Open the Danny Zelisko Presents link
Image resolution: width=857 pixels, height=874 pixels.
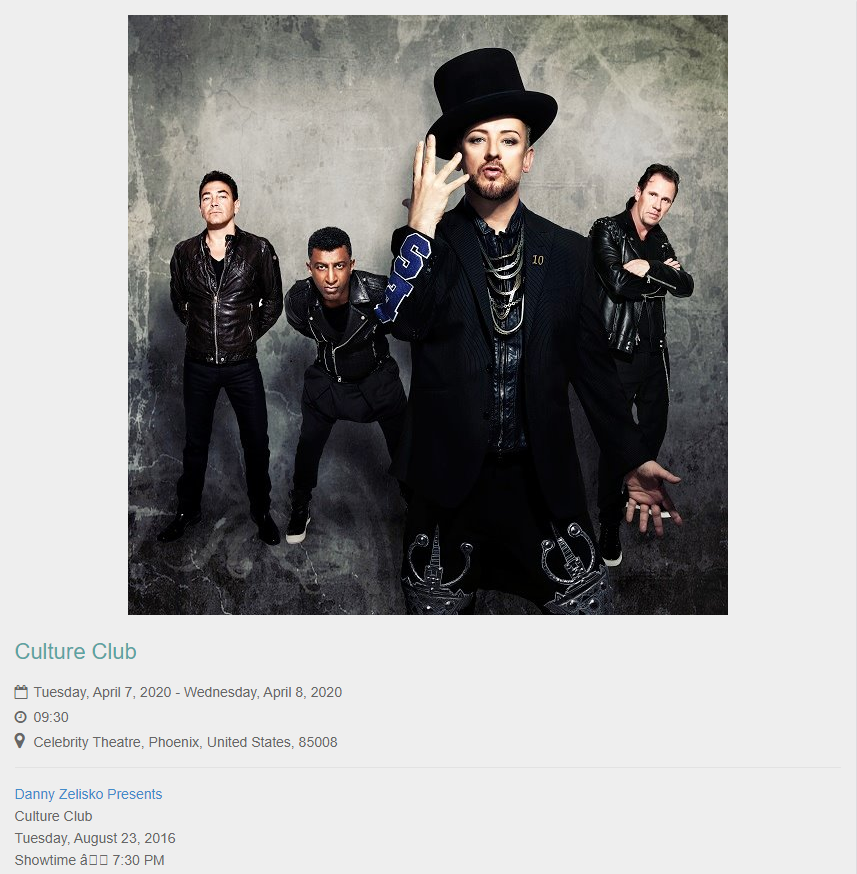[88, 794]
